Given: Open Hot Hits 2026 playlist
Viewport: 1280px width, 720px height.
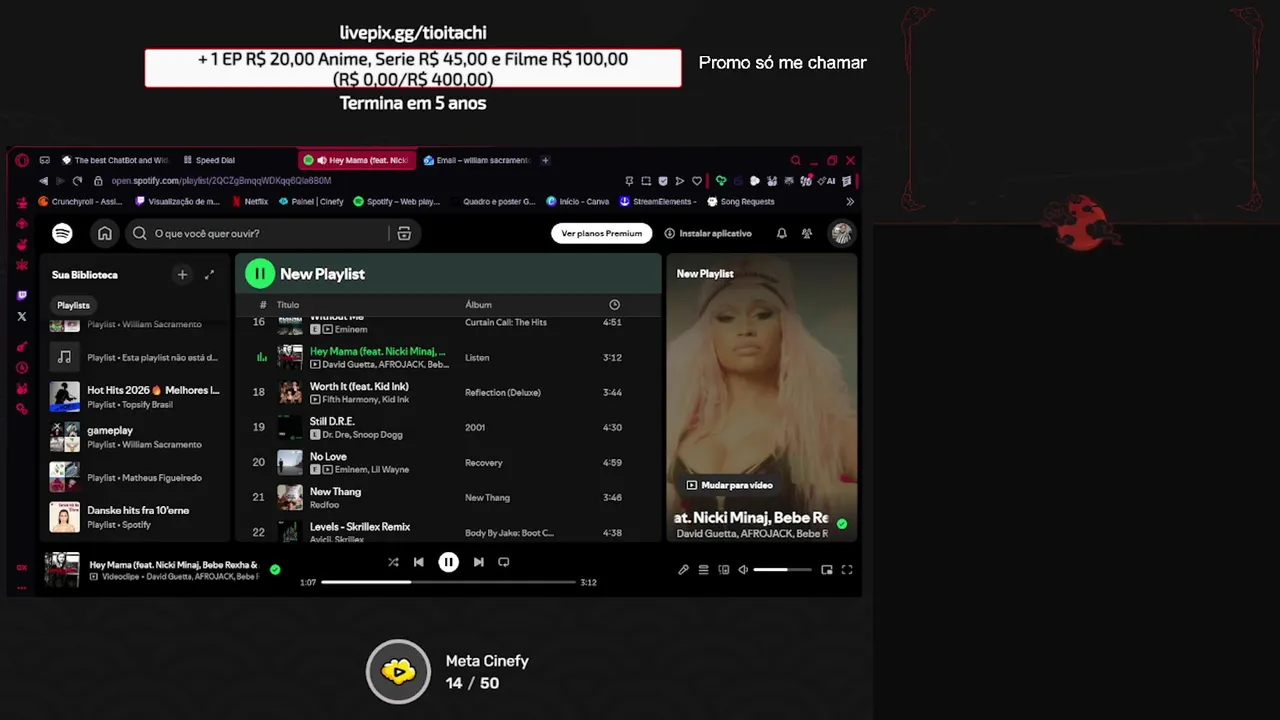Looking at the screenshot, I should tap(134, 397).
